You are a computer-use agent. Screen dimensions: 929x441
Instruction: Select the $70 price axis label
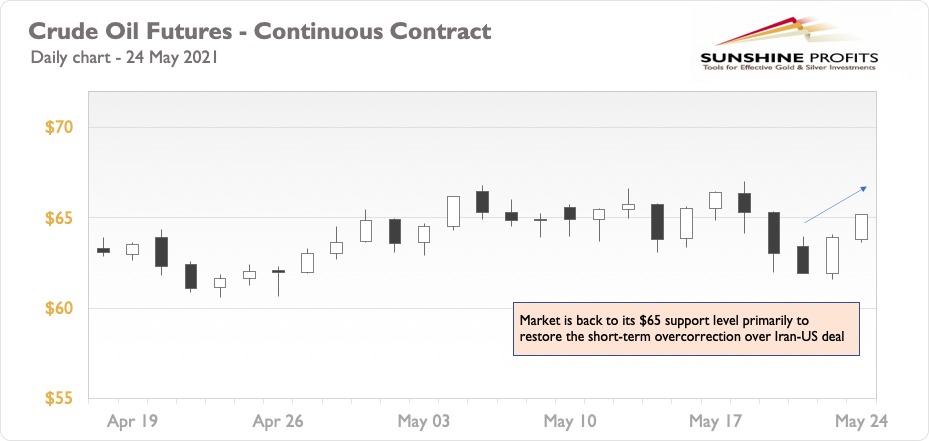click(58, 127)
